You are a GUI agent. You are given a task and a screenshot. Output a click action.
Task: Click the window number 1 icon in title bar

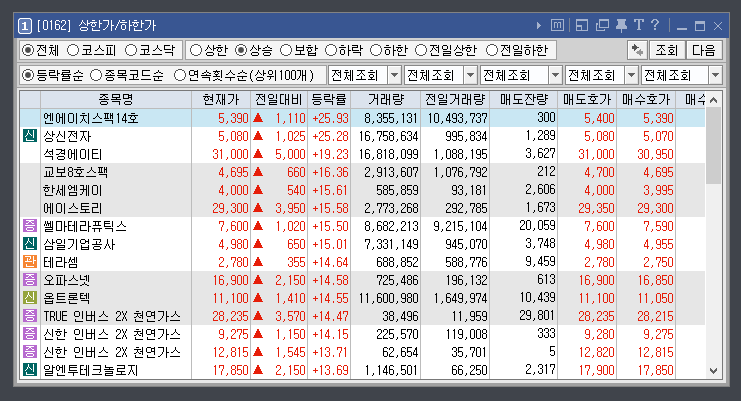pyautogui.click(x=25, y=26)
